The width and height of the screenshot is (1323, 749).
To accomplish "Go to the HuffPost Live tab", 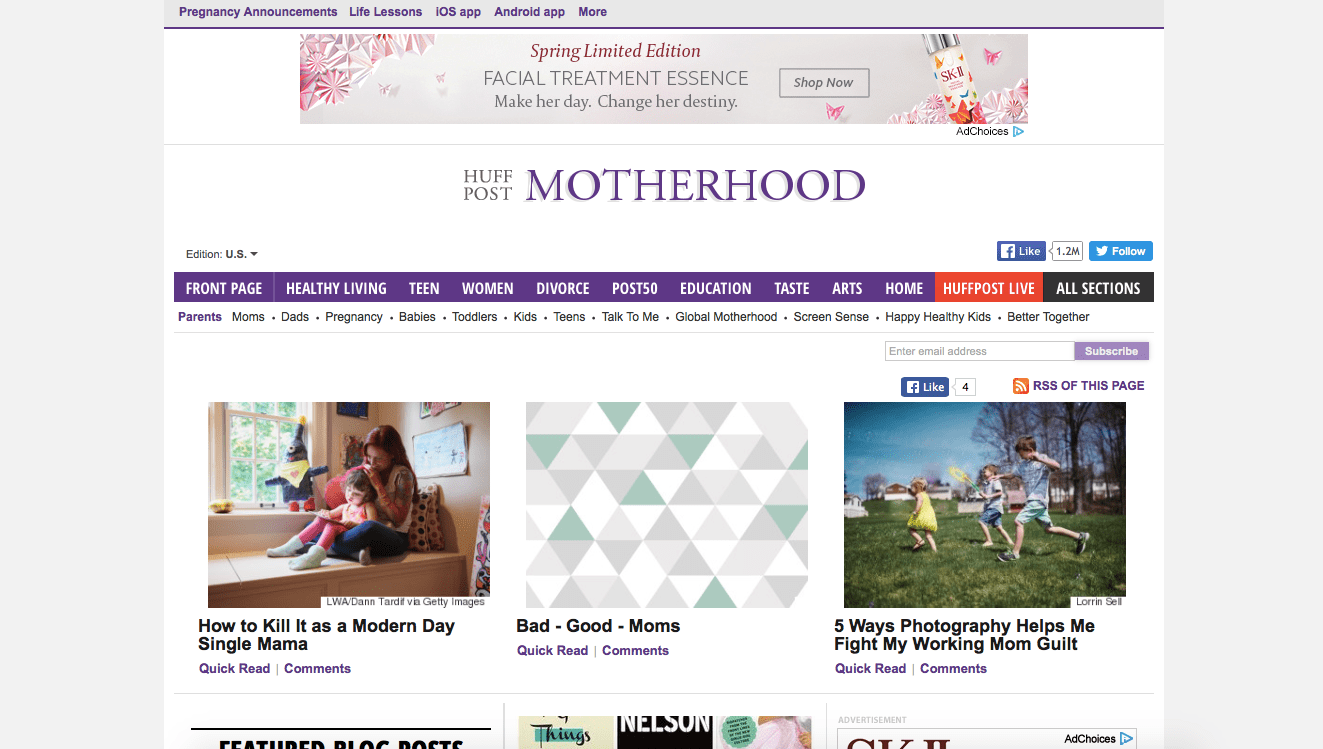I will pyautogui.click(x=988, y=288).
